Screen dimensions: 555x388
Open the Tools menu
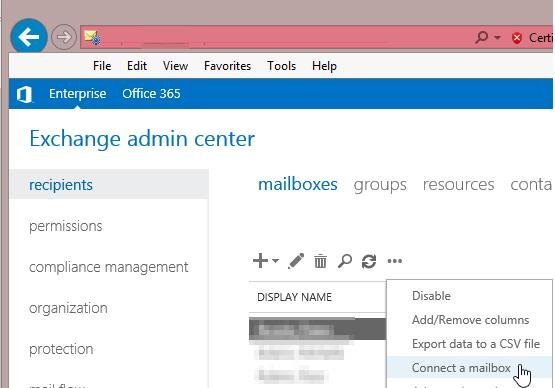281,66
